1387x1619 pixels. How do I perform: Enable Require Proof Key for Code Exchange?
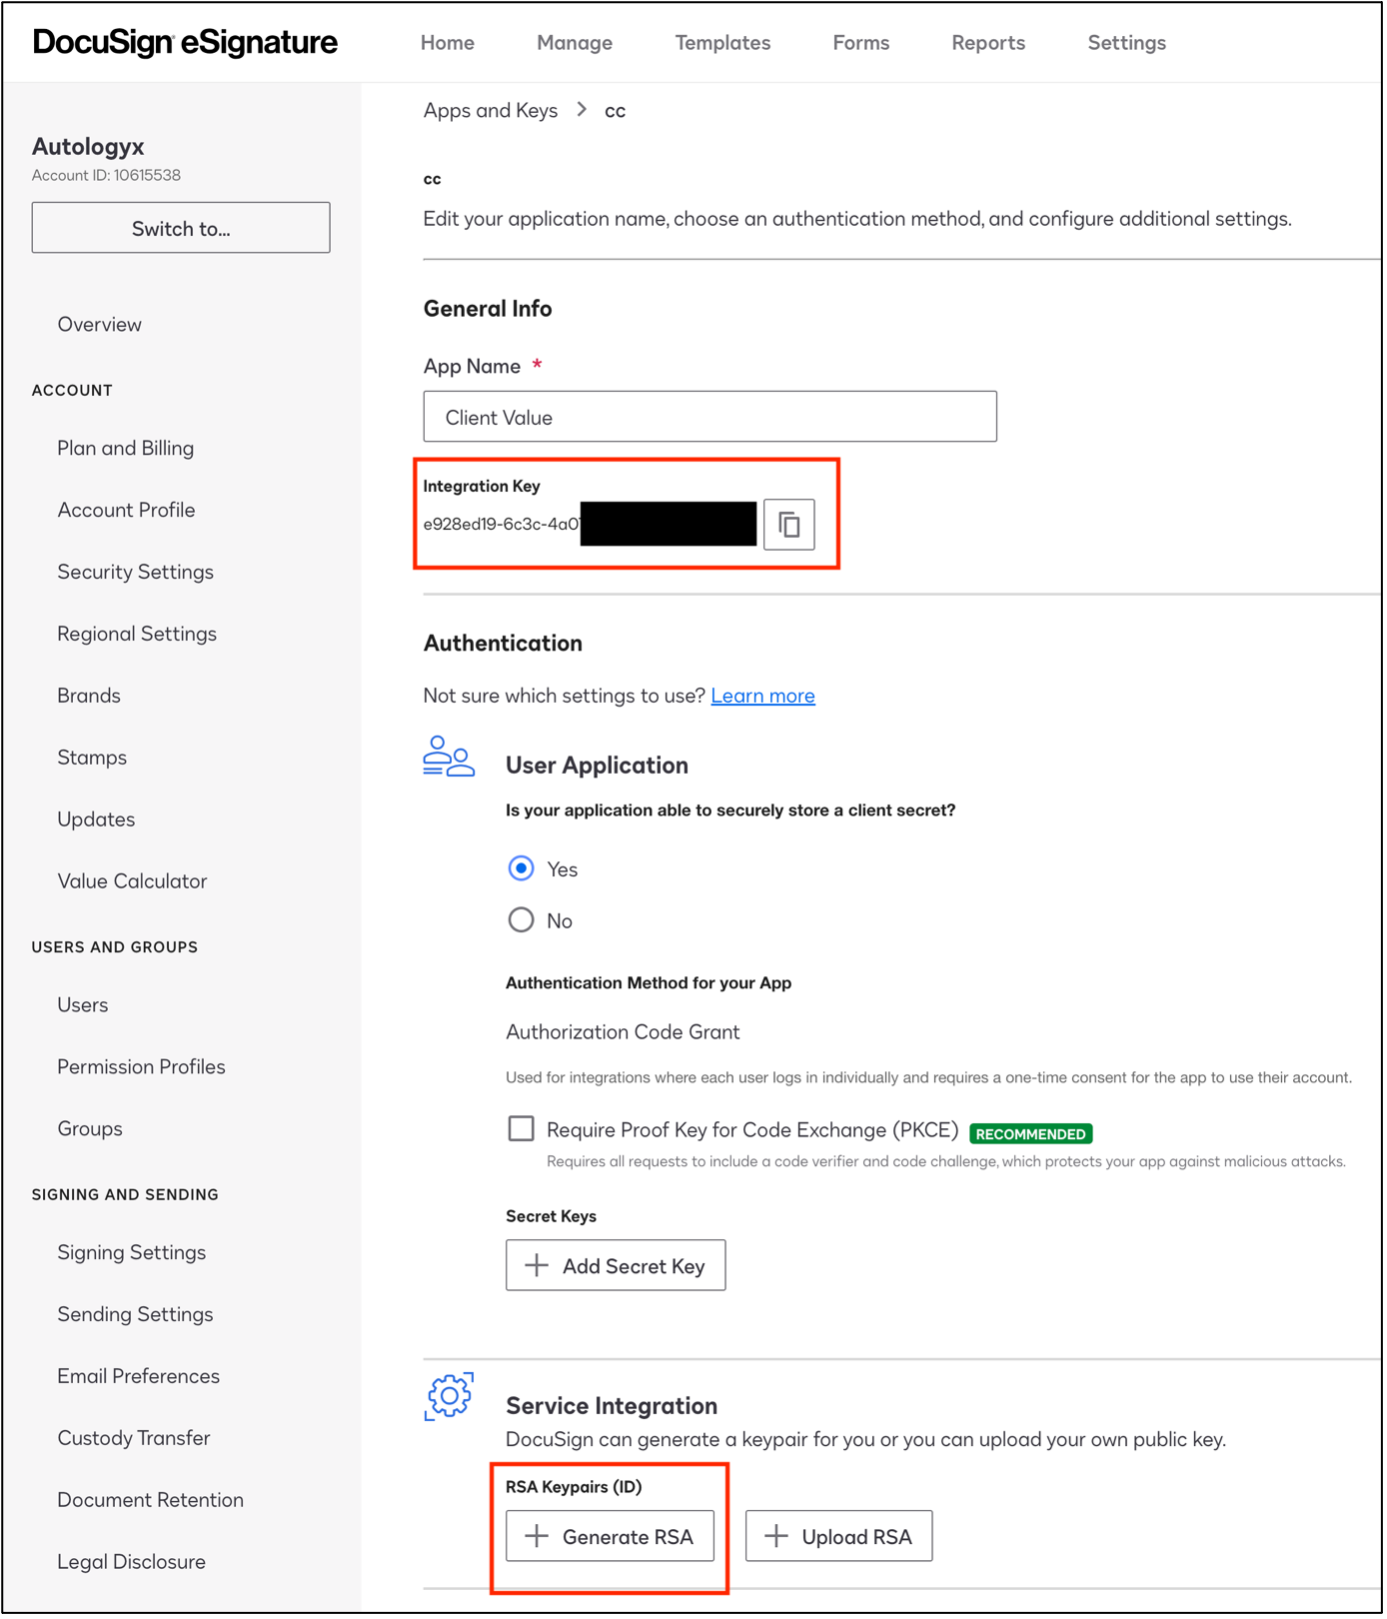[522, 1131]
